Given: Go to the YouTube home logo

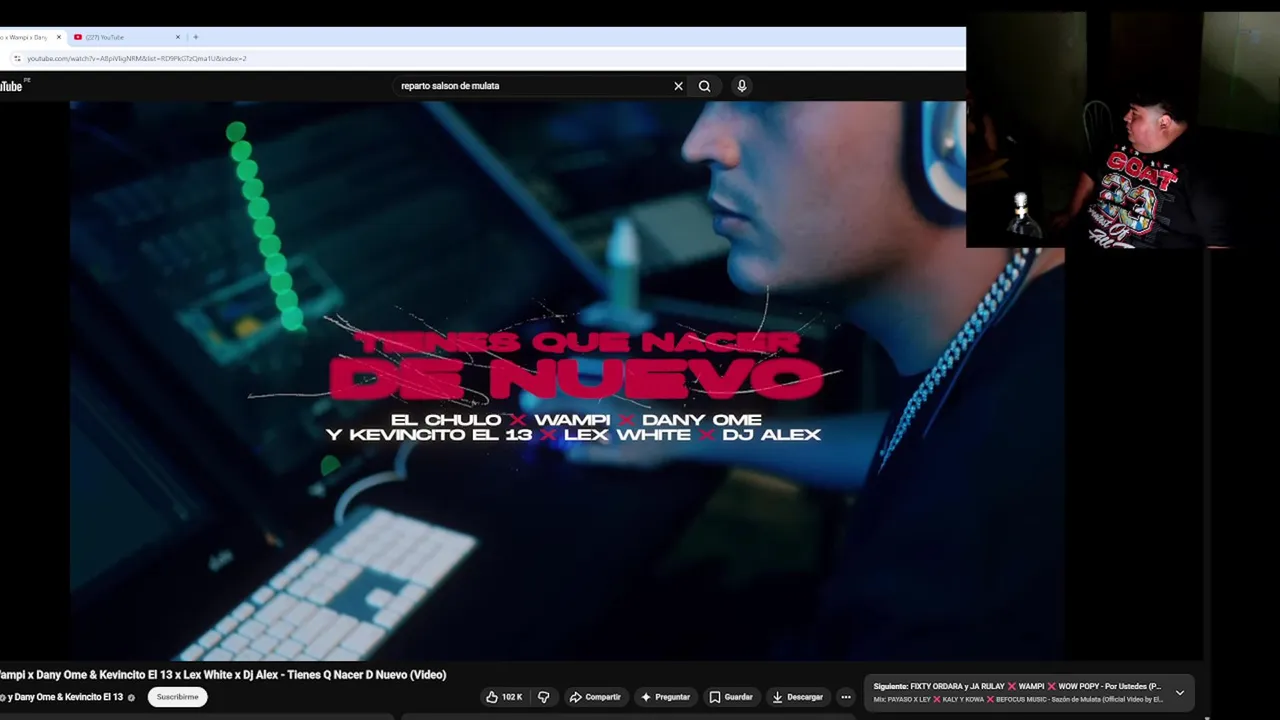Looking at the screenshot, I should click(12, 86).
